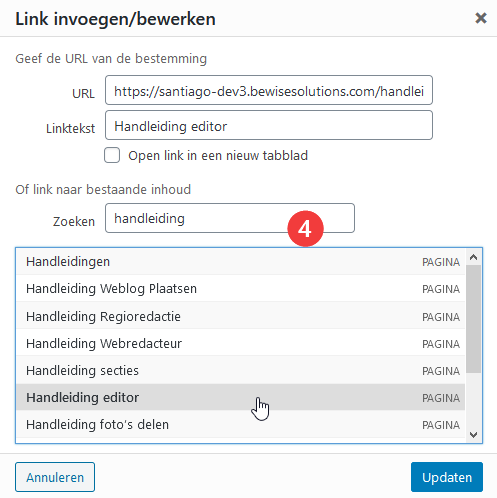Click the scrollbar track below the thumb

pos(473,400)
